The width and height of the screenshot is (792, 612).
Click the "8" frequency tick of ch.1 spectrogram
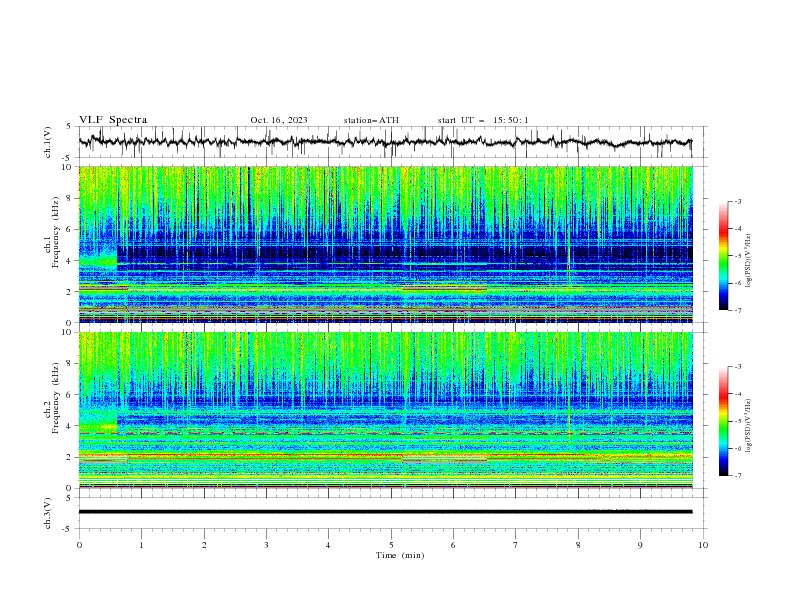click(x=70, y=198)
